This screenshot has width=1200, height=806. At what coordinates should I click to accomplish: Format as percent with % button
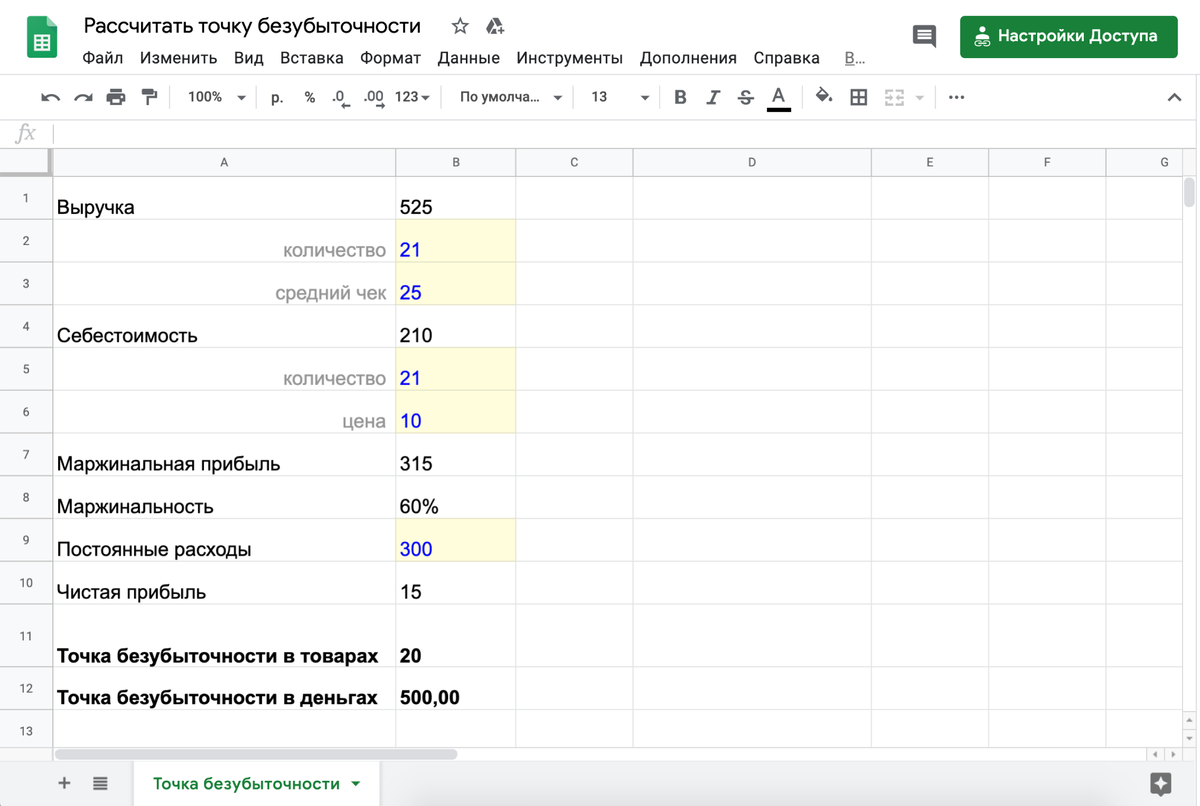[310, 97]
